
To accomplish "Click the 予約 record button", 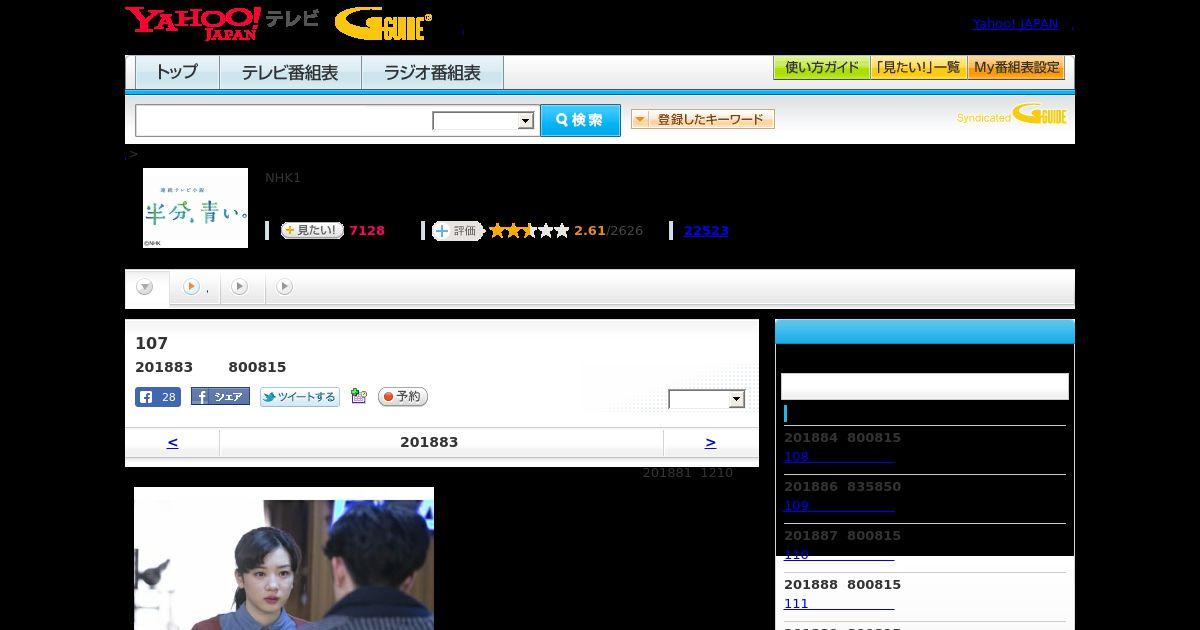I will [x=403, y=397].
